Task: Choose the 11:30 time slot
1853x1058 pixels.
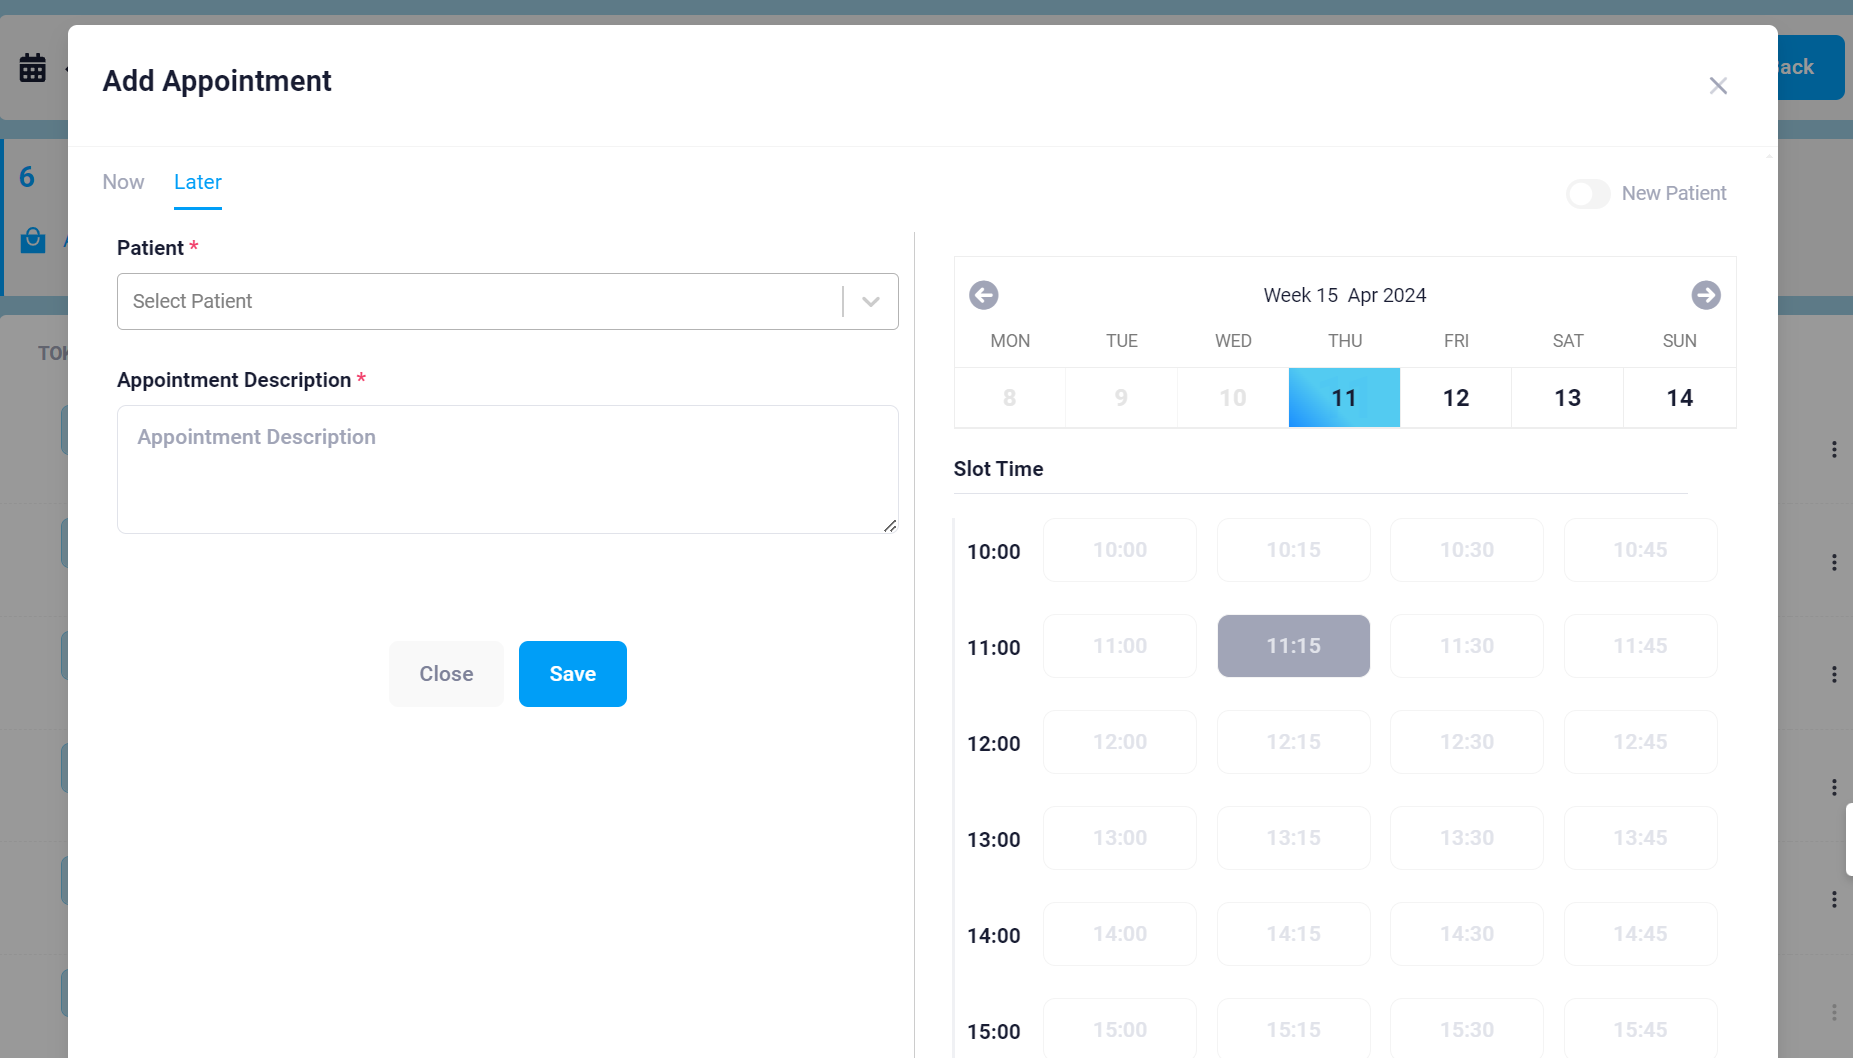Action: pos(1467,646)
